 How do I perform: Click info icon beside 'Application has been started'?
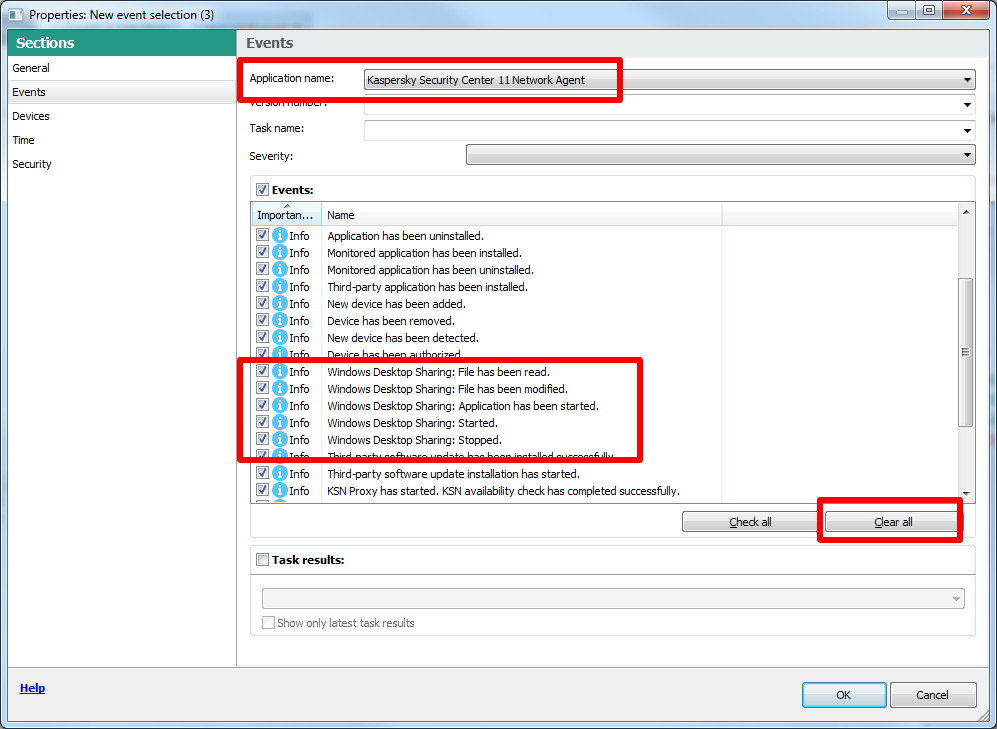280,405
